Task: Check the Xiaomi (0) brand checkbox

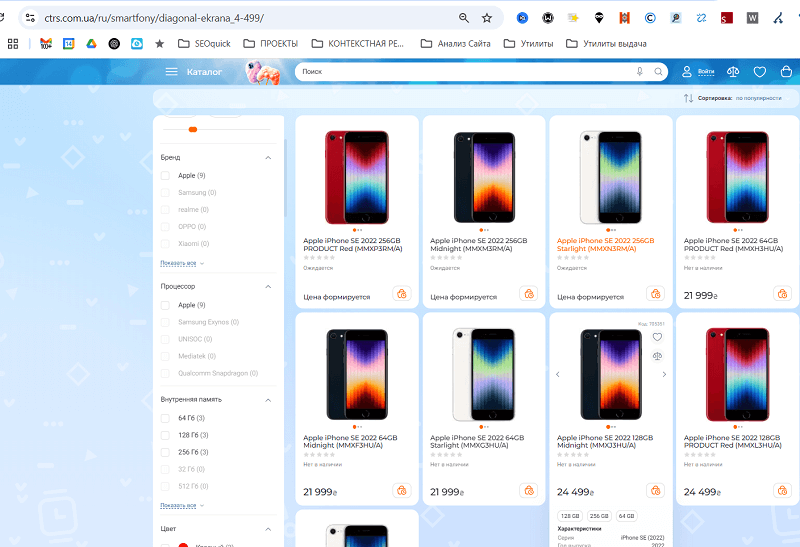Action: (x=165, y=244)
